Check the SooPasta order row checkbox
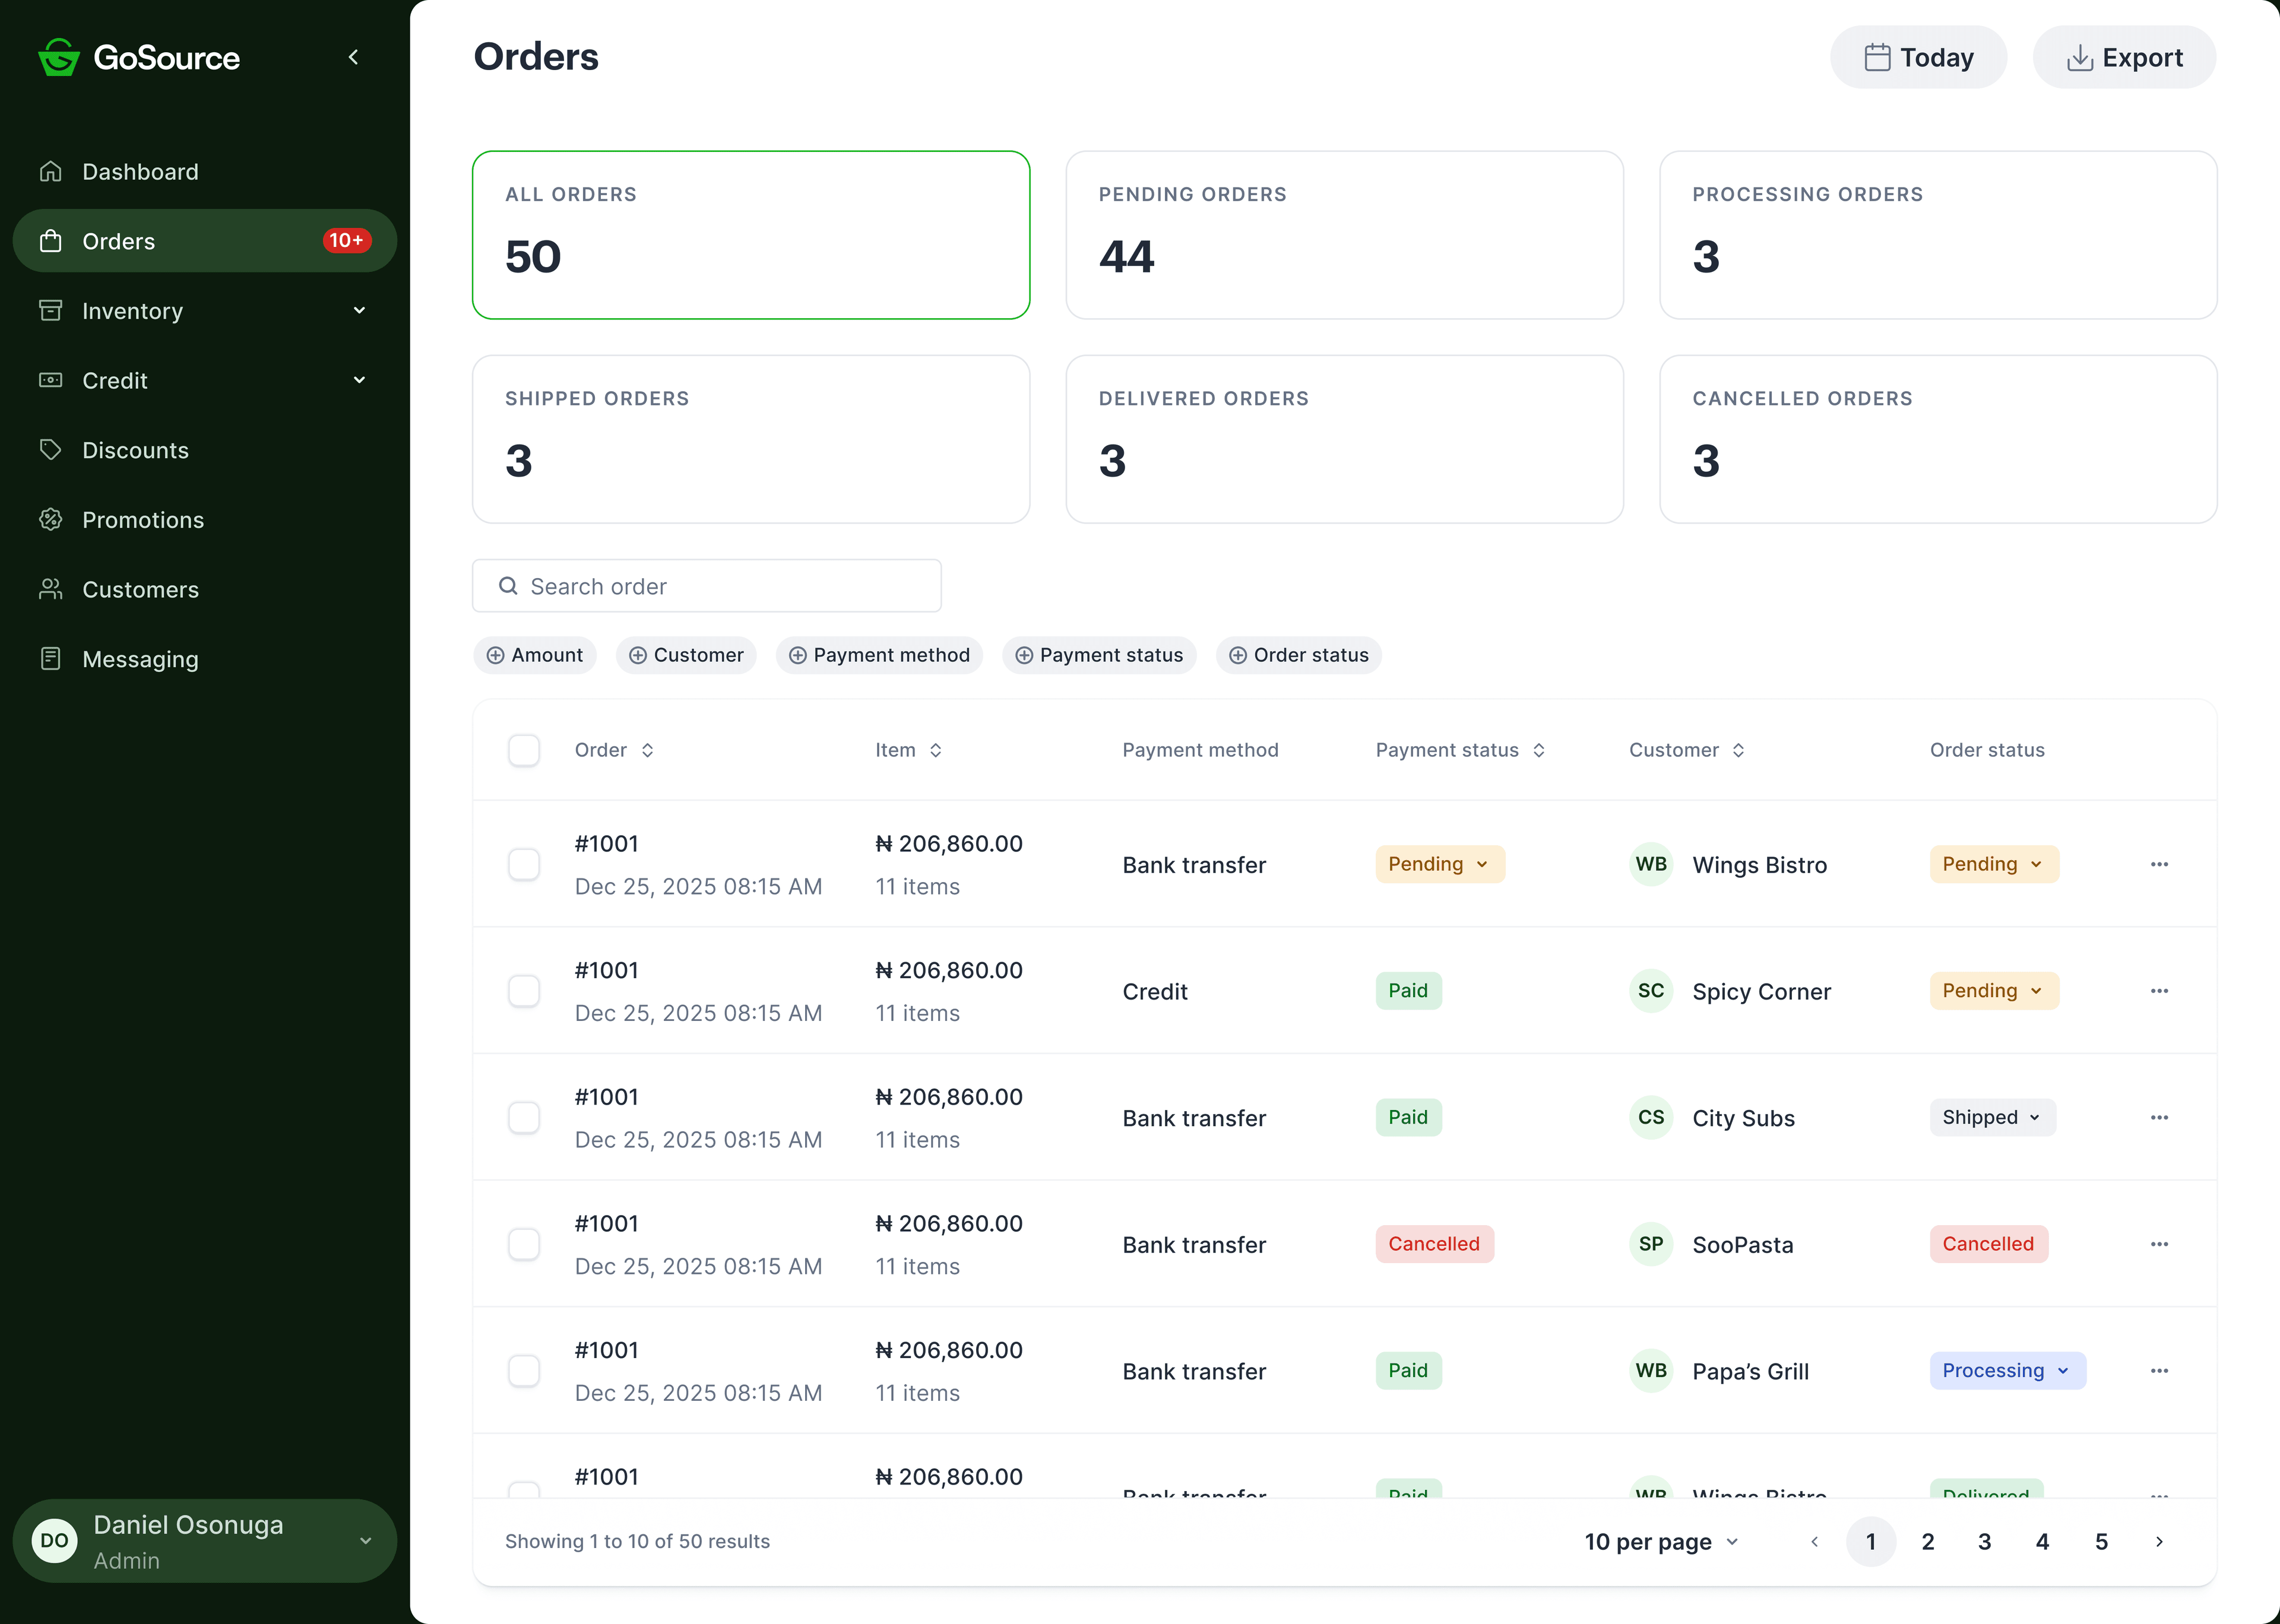 (x=524, y=1244)
